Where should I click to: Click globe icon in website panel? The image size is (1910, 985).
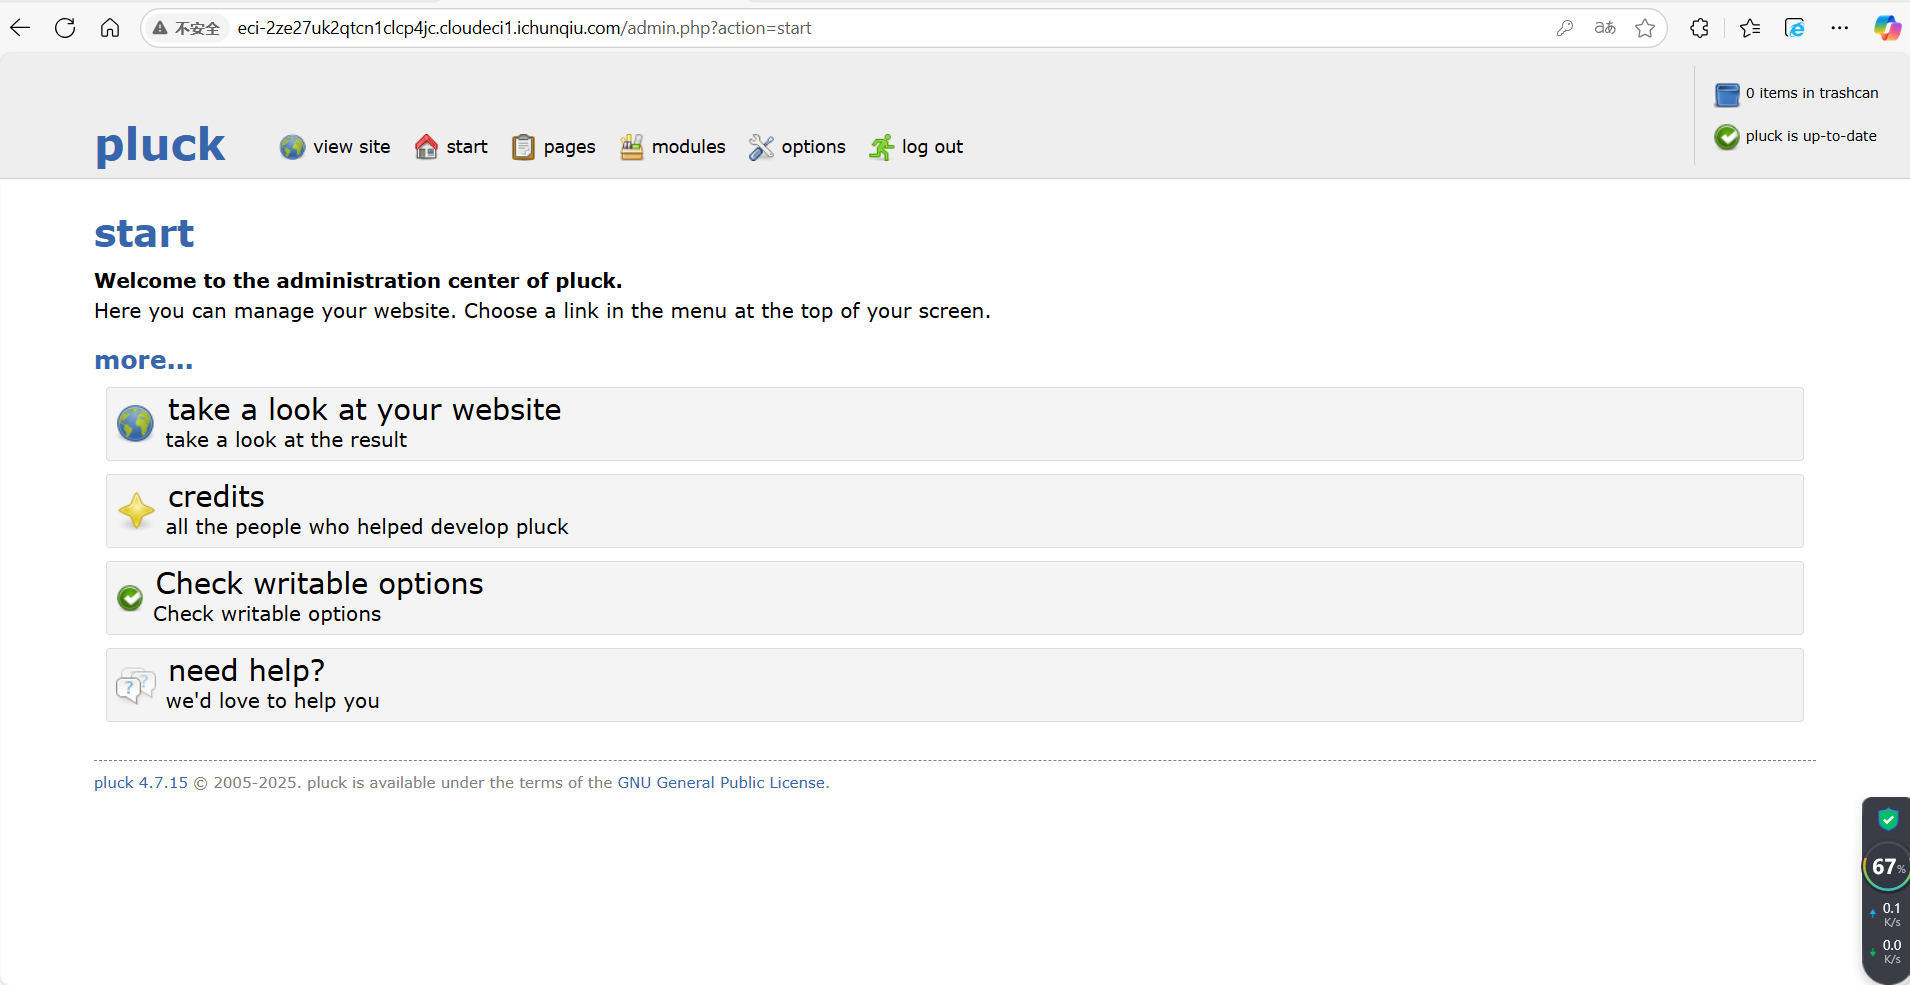click(135, 424)
